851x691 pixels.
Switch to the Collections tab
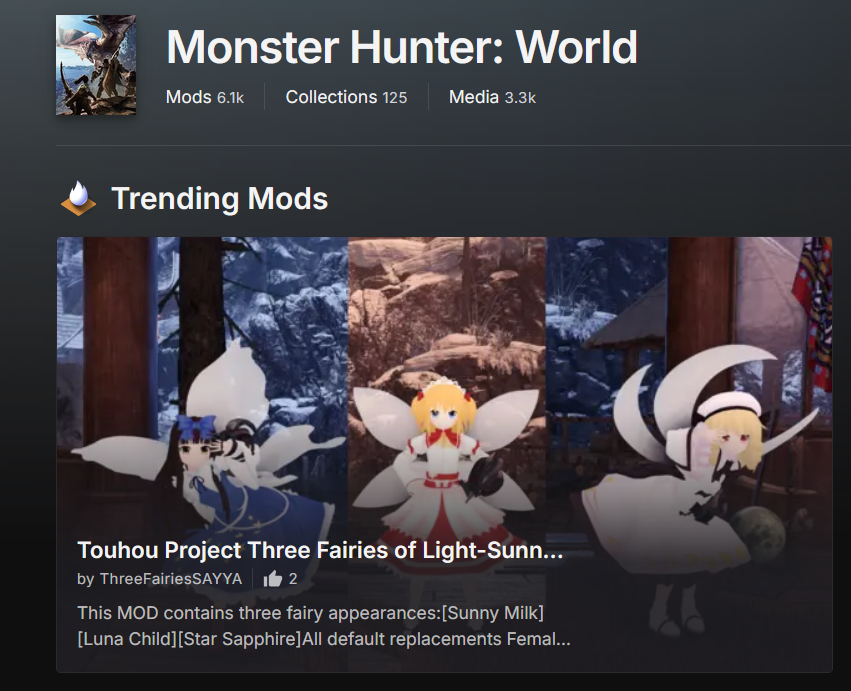pos(346,97)
